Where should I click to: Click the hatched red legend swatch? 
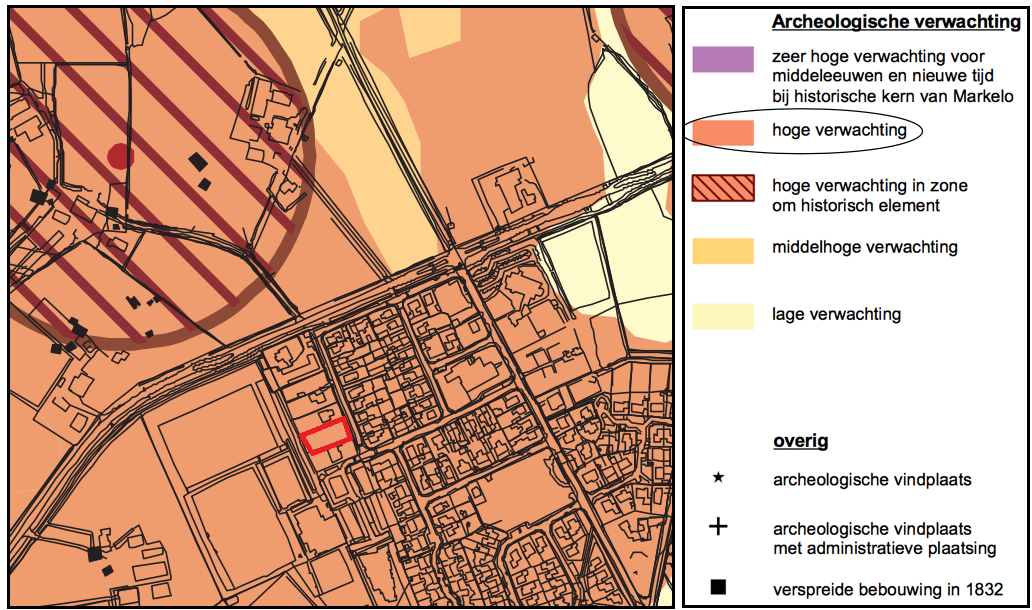point(723,188)
